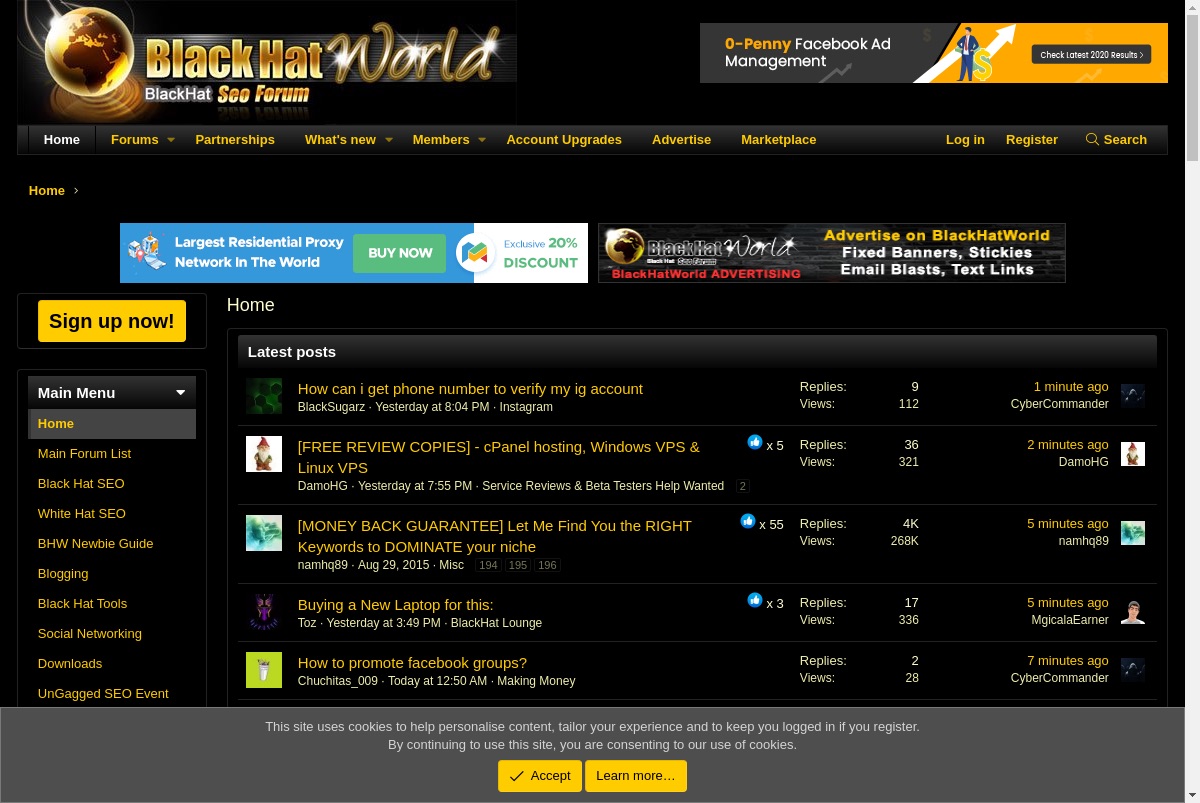Click Advertise on BlackHatWorld banner
Image resolution: width=1200 pixels, height=803 pixels.
point(832,253)
